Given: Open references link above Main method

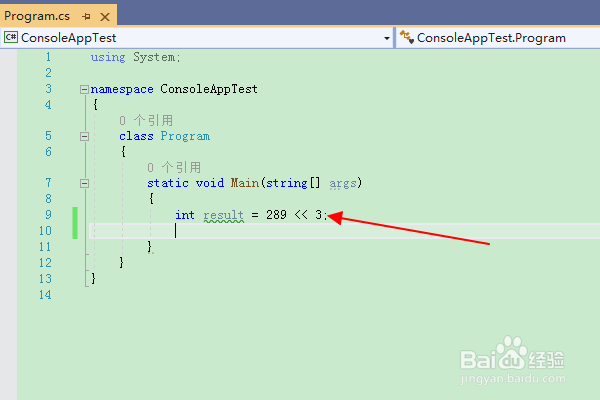Looking at the screenshot, I should pos(174,167).
